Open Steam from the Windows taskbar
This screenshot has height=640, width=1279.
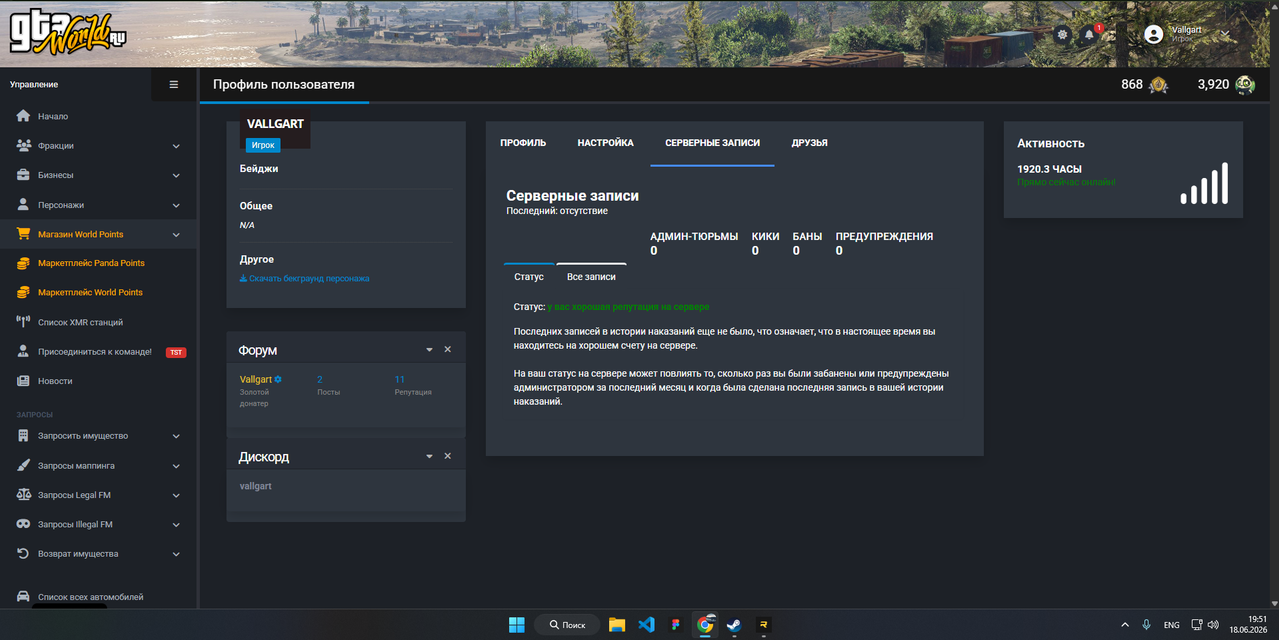734,625
